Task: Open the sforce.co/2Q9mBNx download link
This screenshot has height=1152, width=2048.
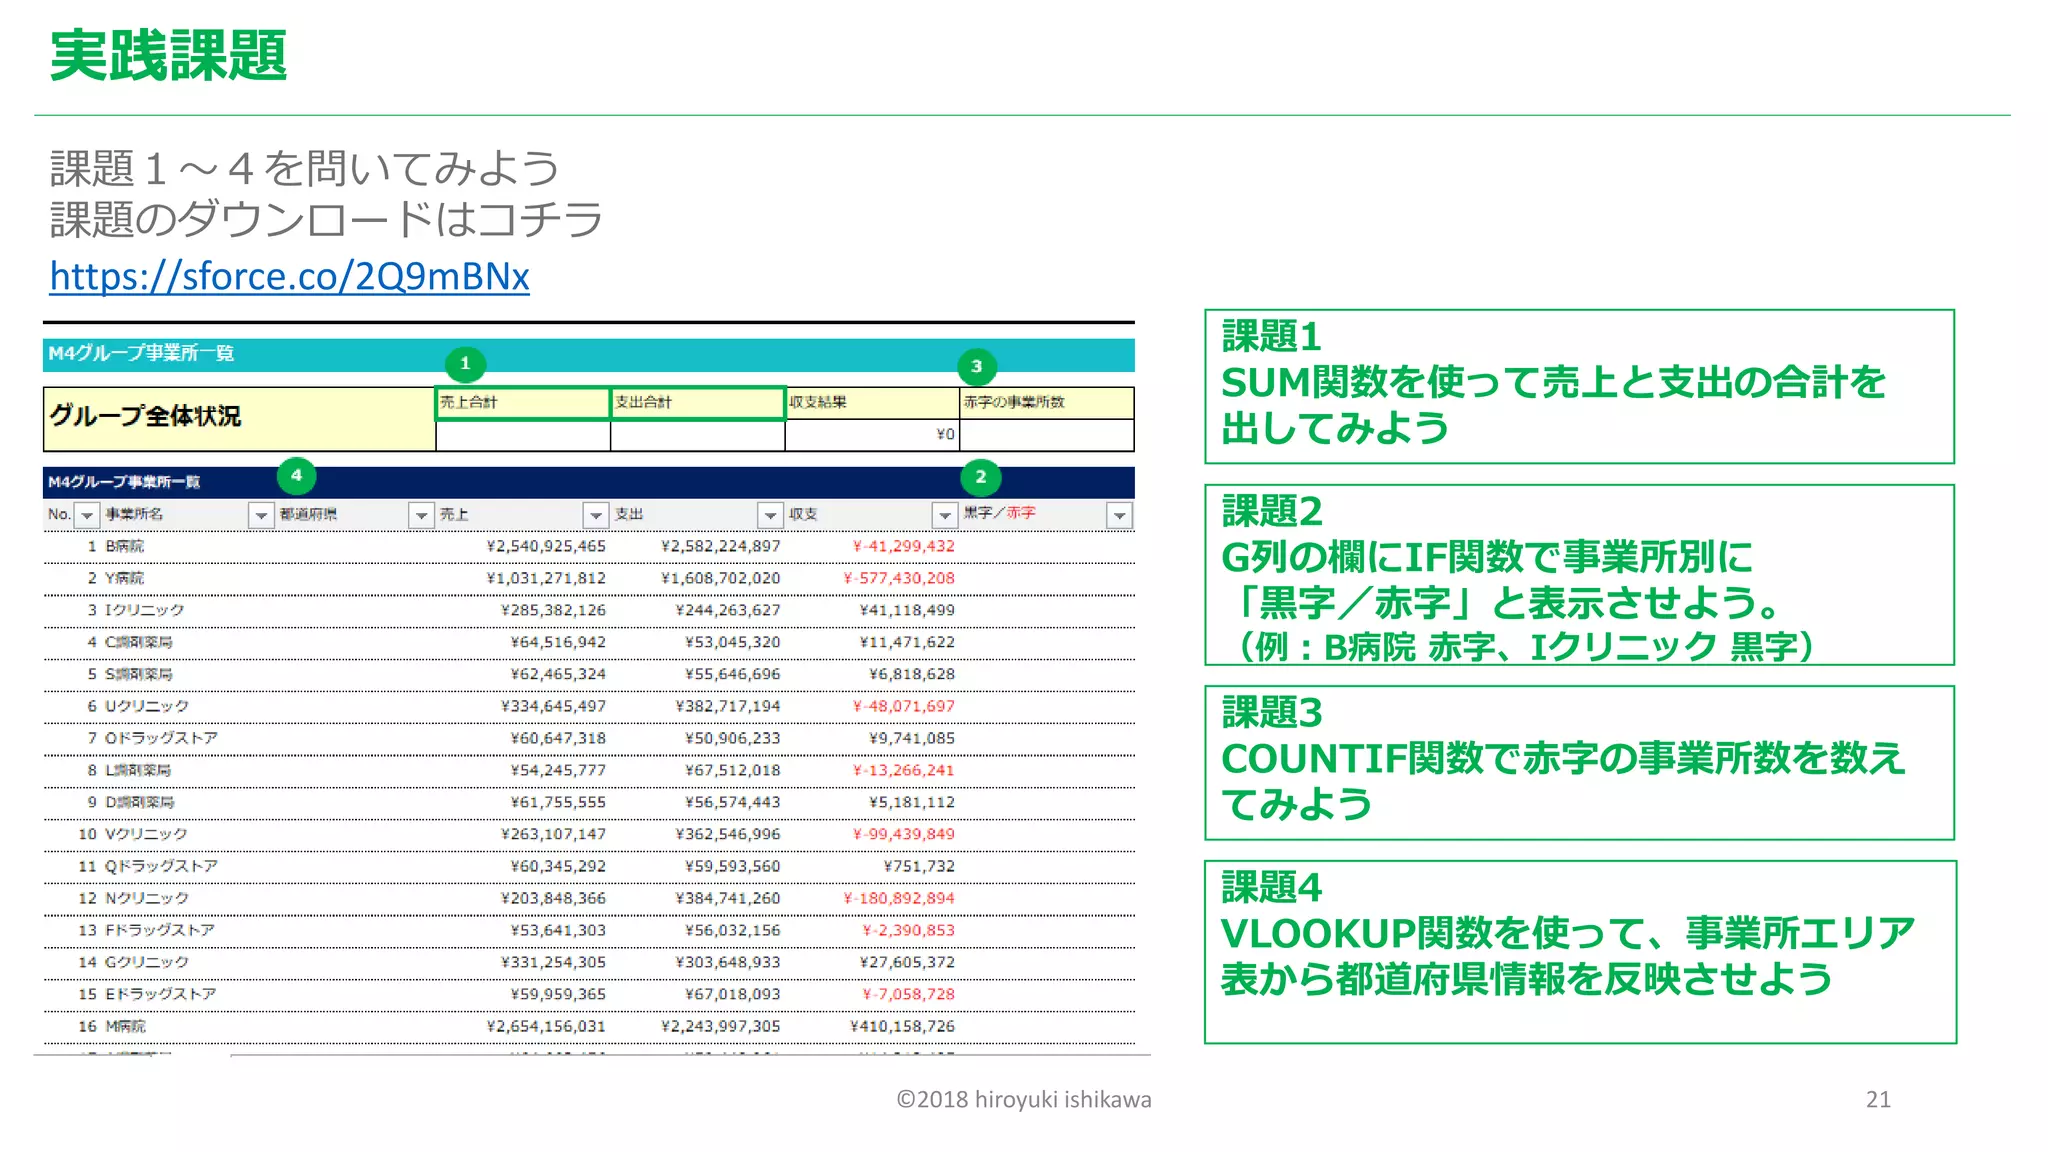Action: pos(290,276)
